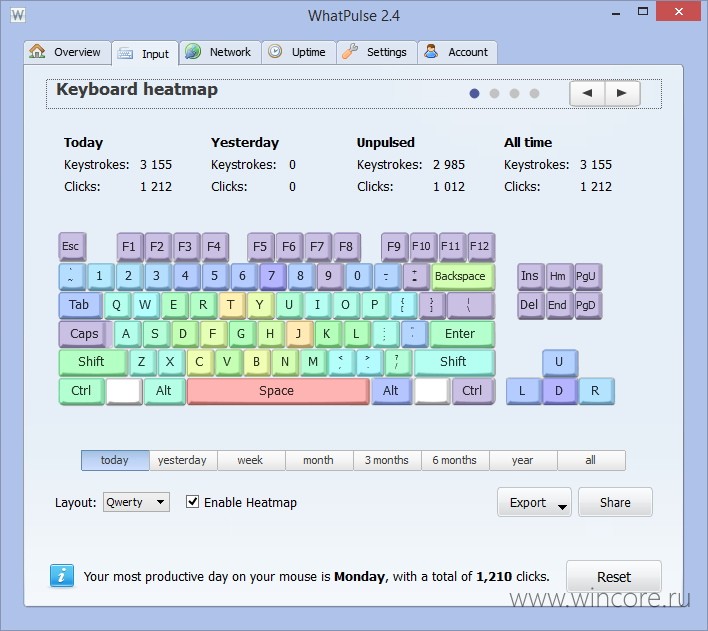Click the Unpulsed heading
The image size is (708, 631).
point(386,143)
